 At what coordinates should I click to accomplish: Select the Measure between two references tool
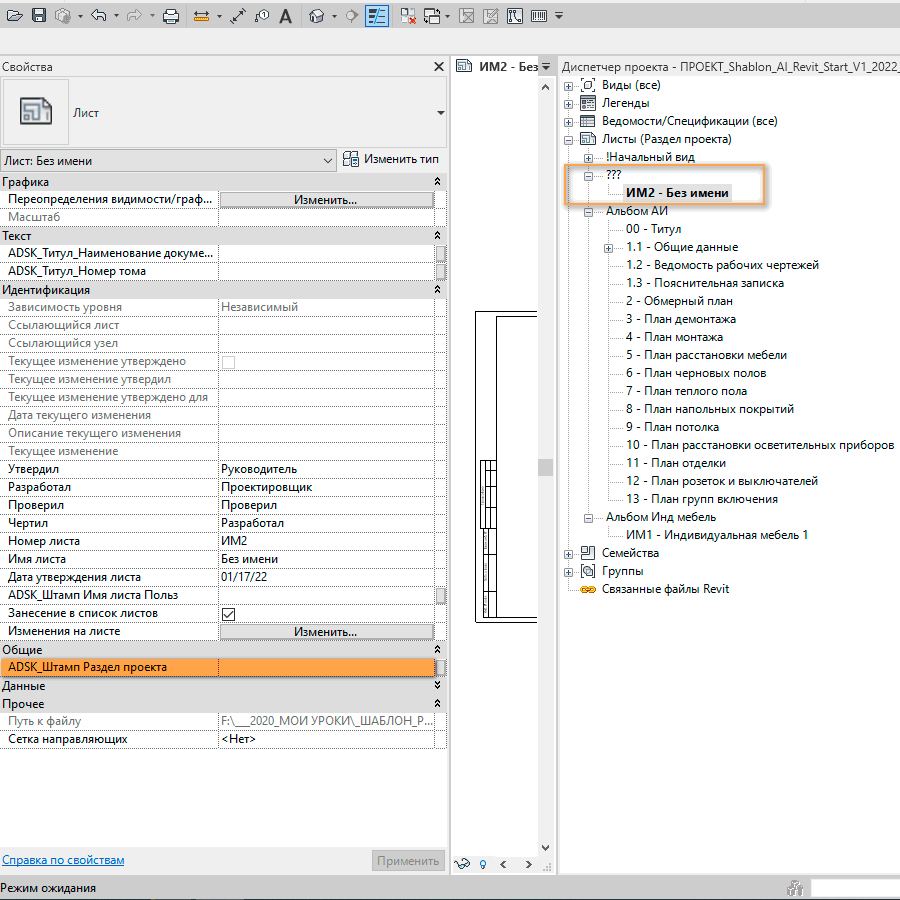201,16
